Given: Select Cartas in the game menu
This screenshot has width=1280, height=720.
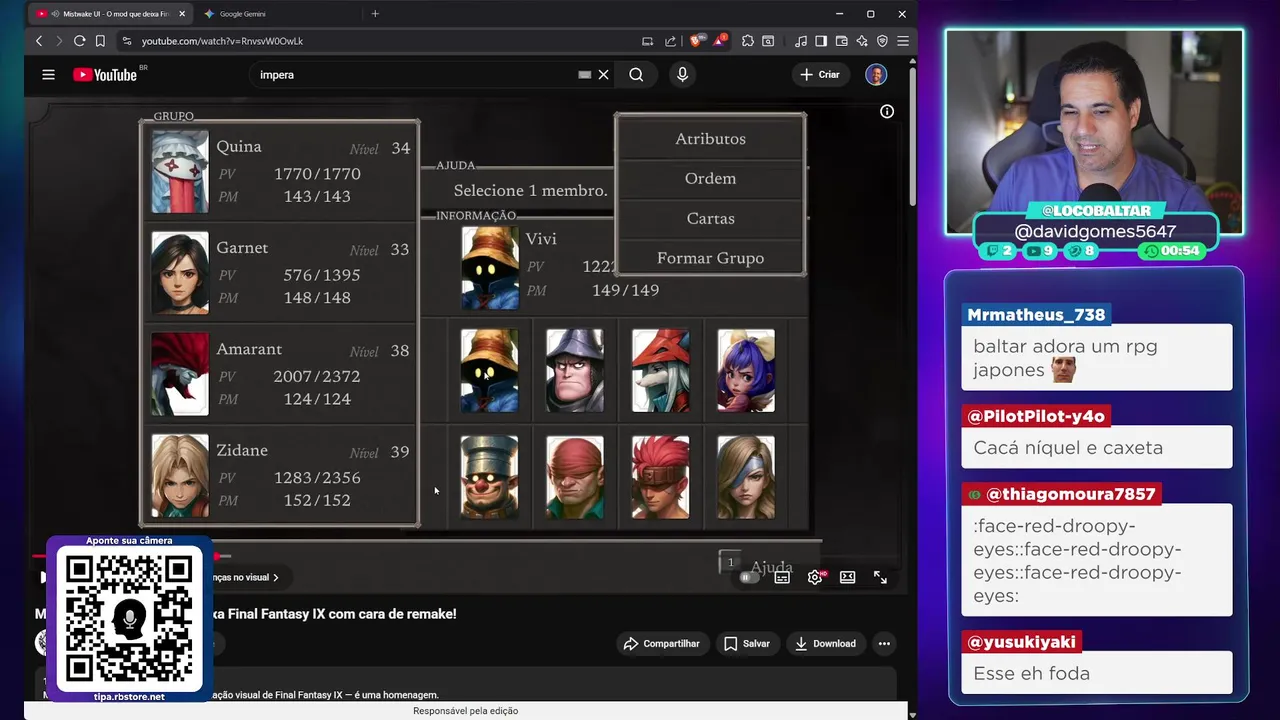Looking at the screenshot, I should click(x=710, y=218).
